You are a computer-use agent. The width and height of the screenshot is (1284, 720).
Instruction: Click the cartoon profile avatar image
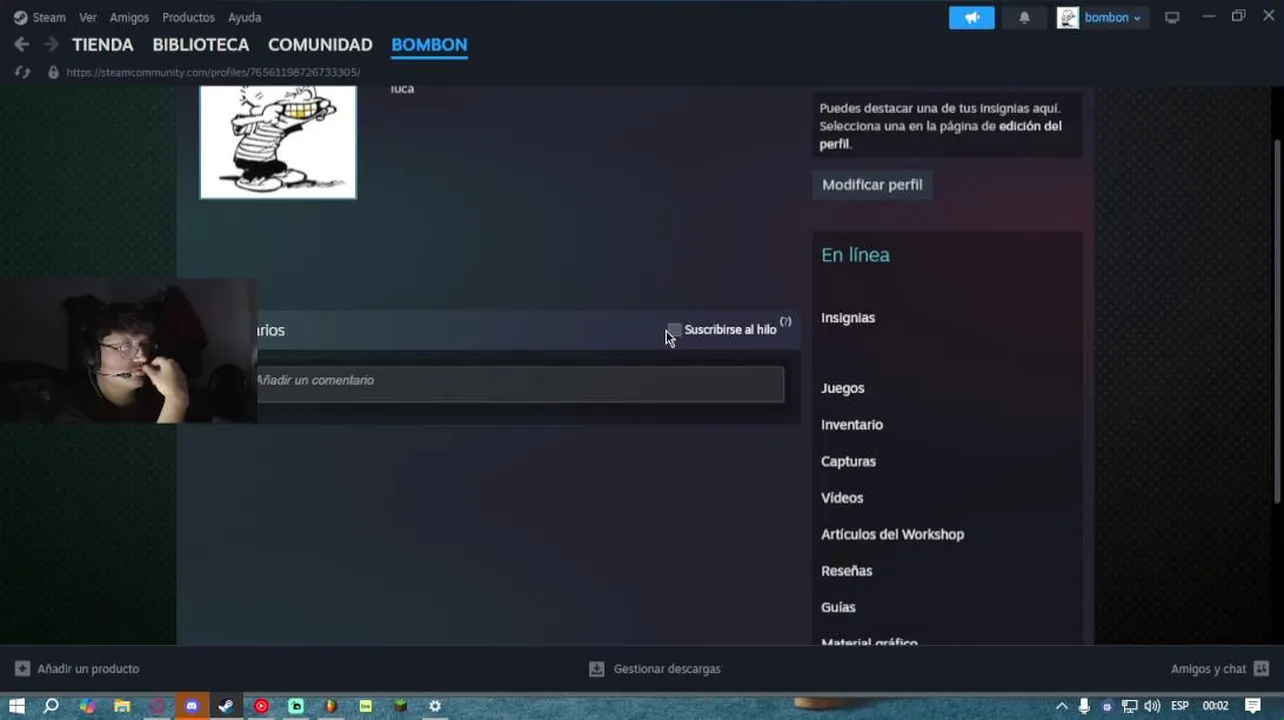(278, 141)
